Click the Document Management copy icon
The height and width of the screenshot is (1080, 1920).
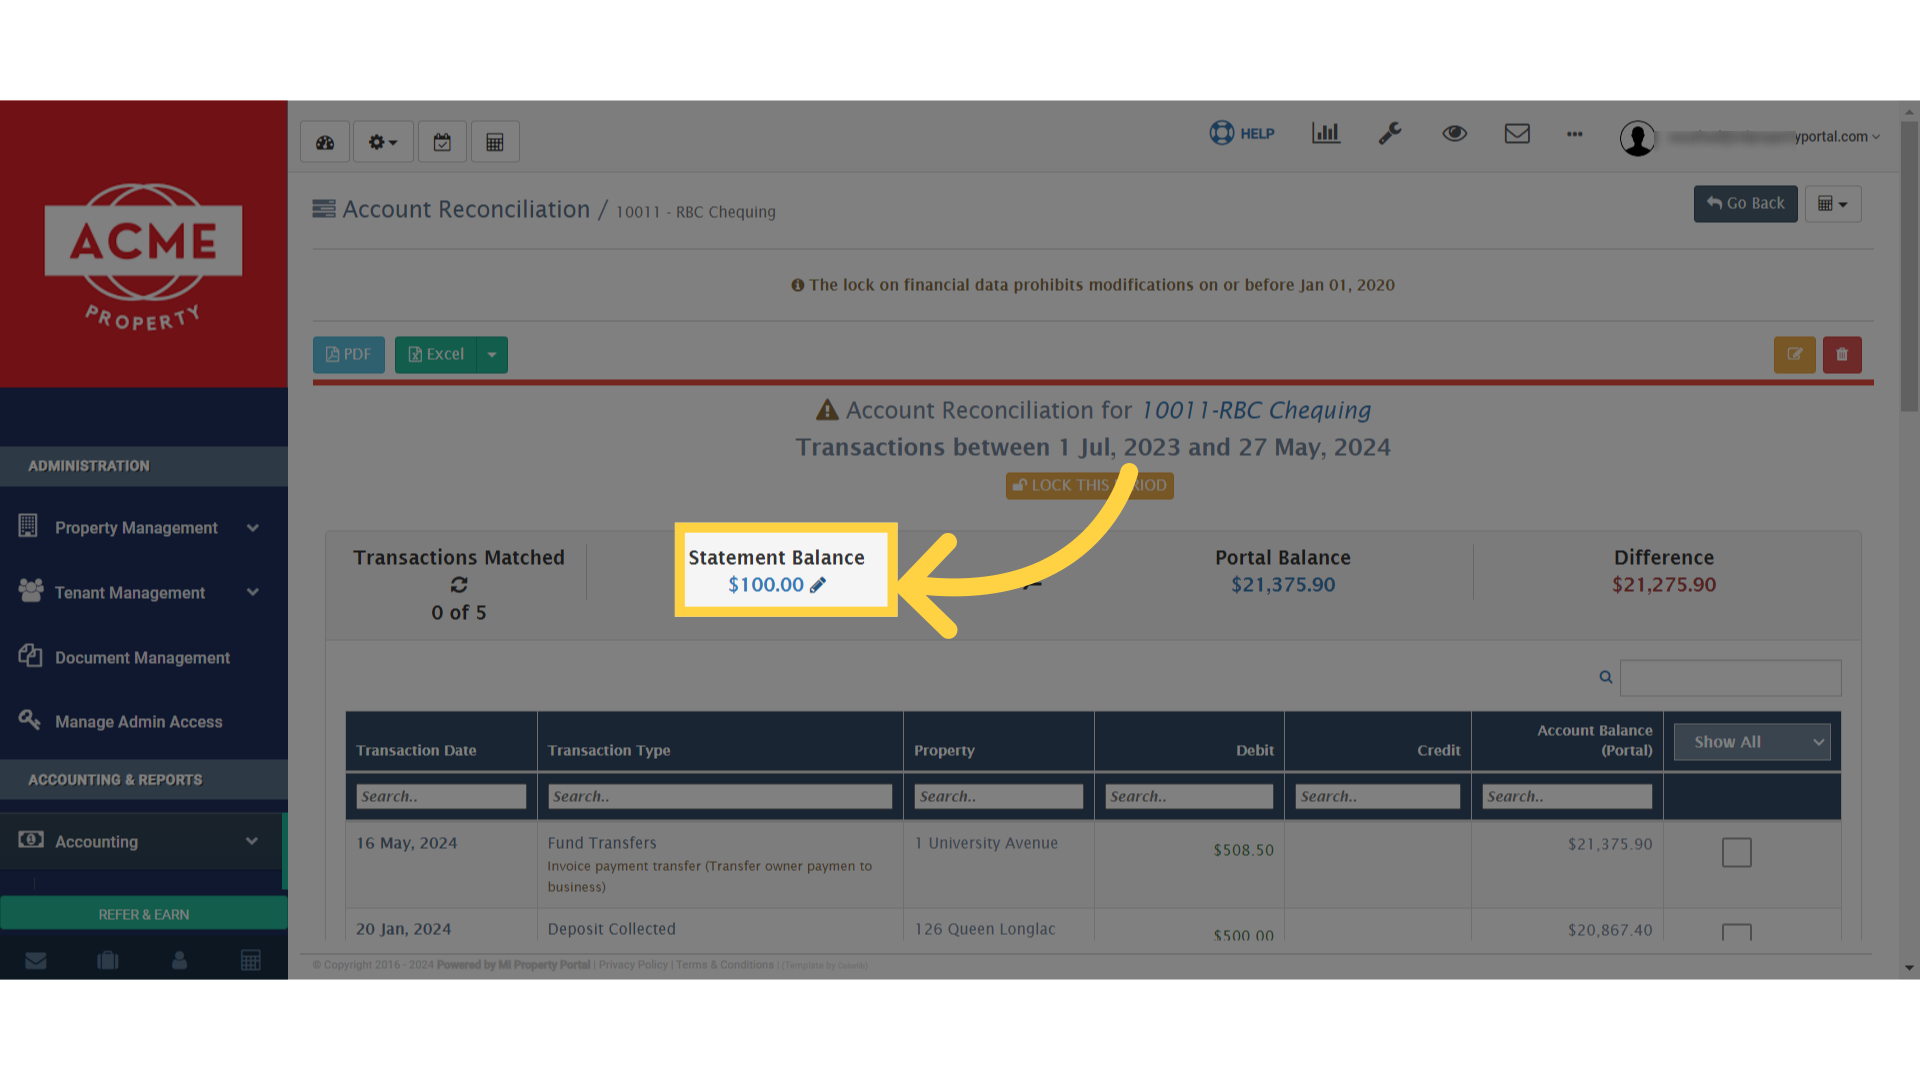point(30,656)
